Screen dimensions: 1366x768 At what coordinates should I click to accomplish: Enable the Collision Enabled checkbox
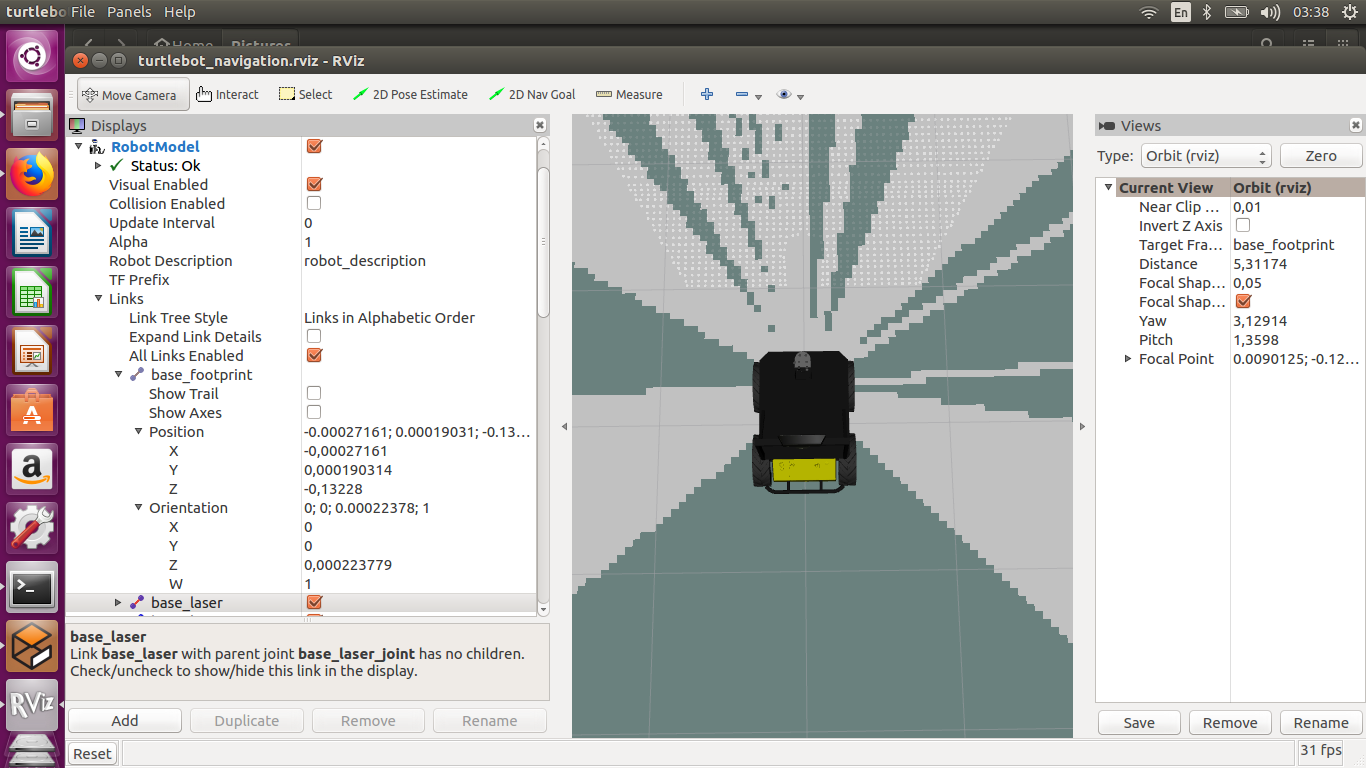click(x=314, y=204)
